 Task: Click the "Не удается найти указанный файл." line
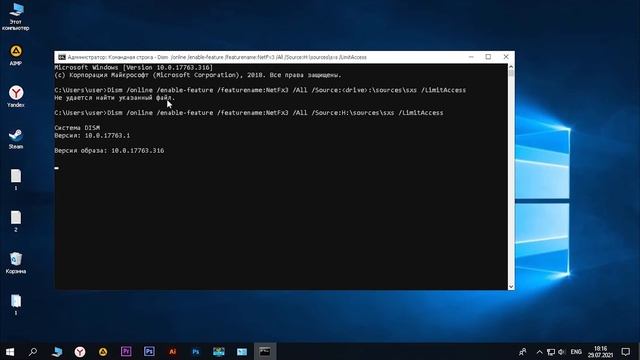[x=115, y=98]
